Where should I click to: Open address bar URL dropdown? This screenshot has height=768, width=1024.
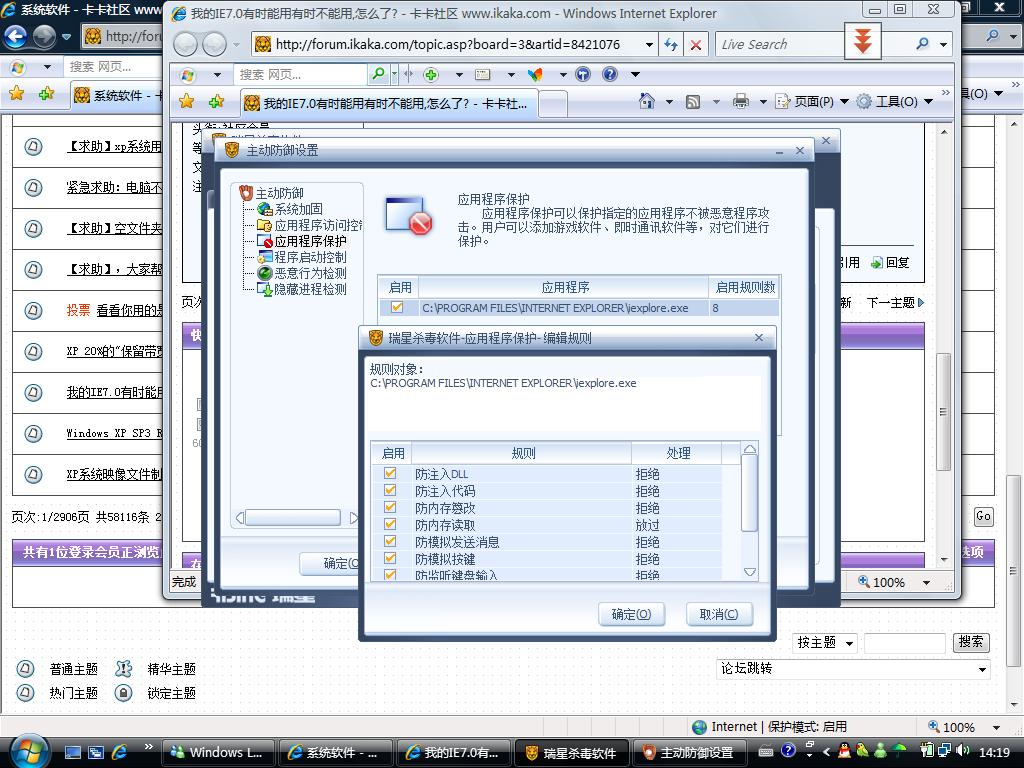tap(648, 44)
